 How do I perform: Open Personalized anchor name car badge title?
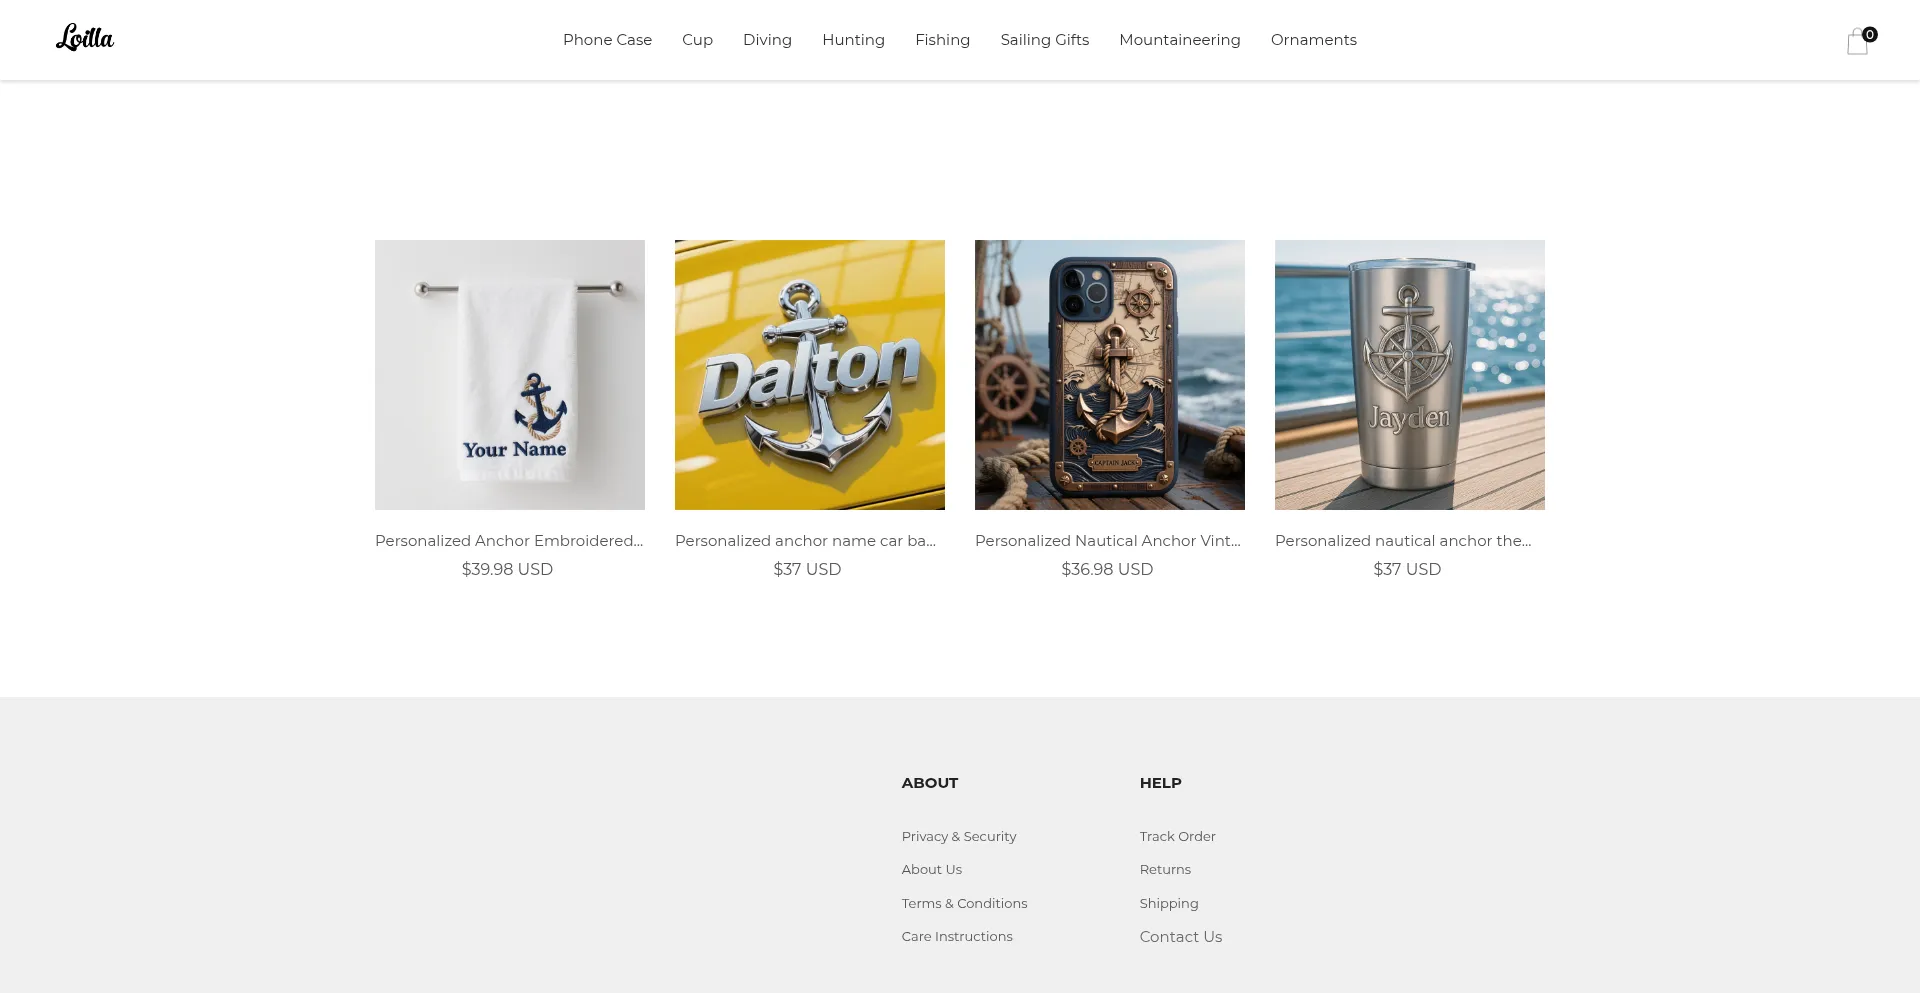coord(805,541)
